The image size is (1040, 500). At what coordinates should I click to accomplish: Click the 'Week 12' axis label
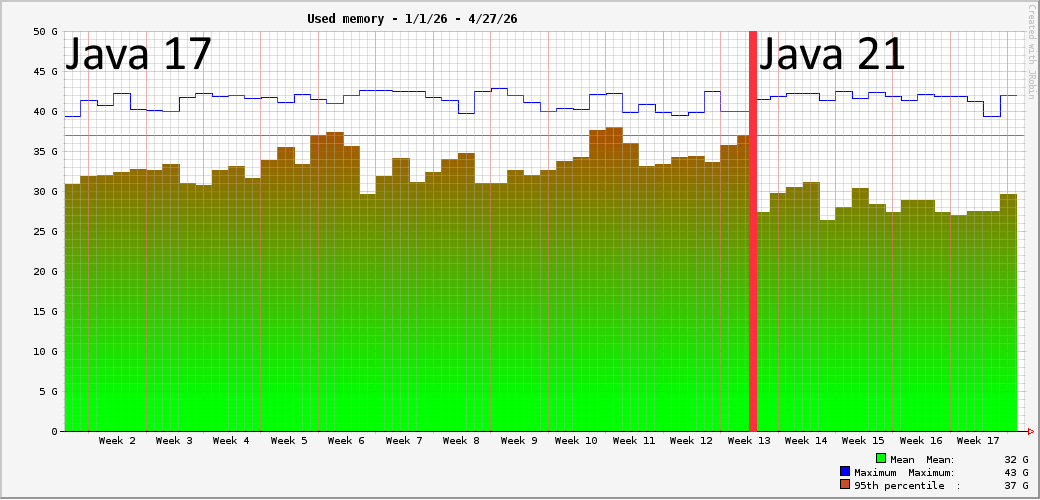pyautogui.click(x=691, y=441)
